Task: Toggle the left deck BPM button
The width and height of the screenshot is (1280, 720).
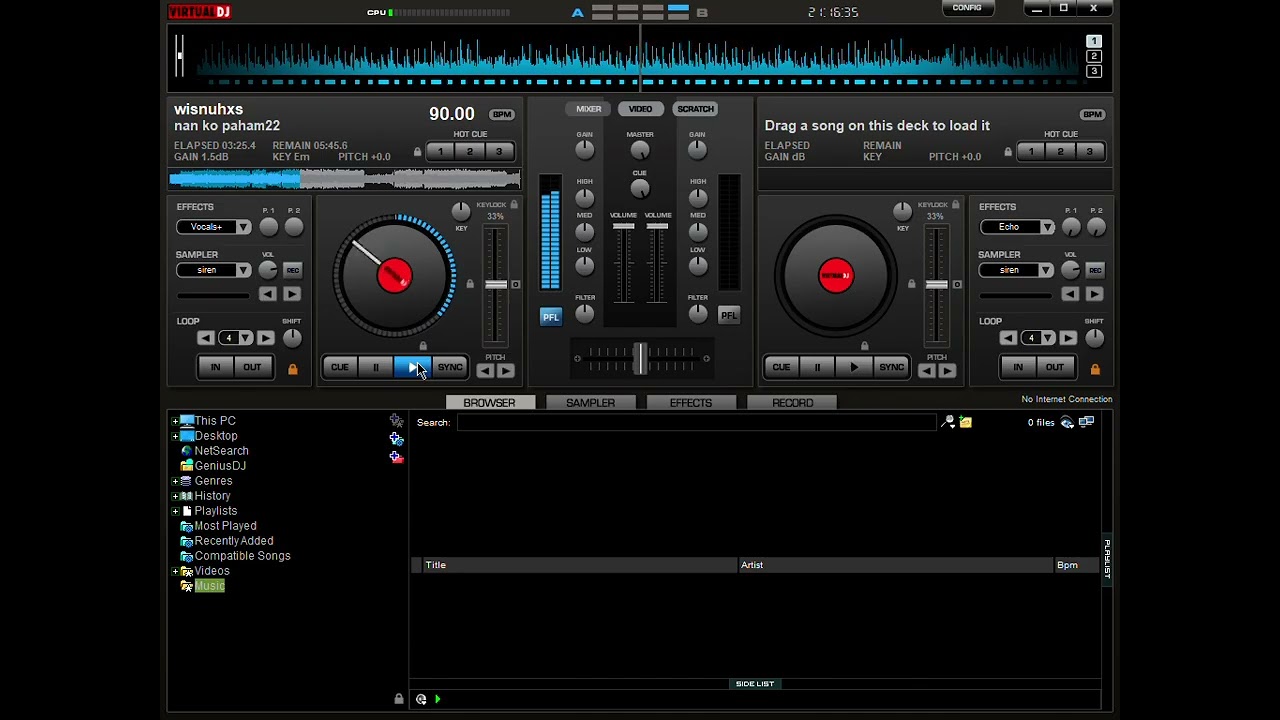Action: pyautogui.click(x=502, y=114)
